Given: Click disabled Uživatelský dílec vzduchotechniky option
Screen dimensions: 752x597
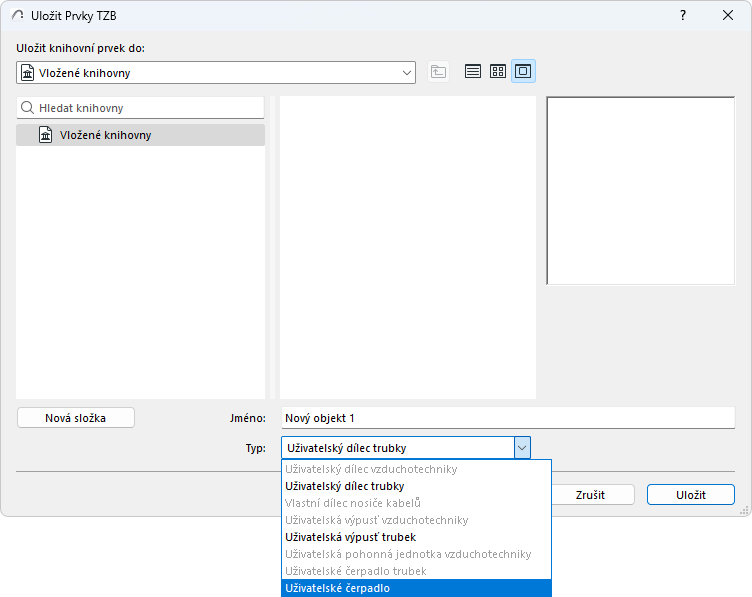Looking at the screenshot, I should point(416,469).
